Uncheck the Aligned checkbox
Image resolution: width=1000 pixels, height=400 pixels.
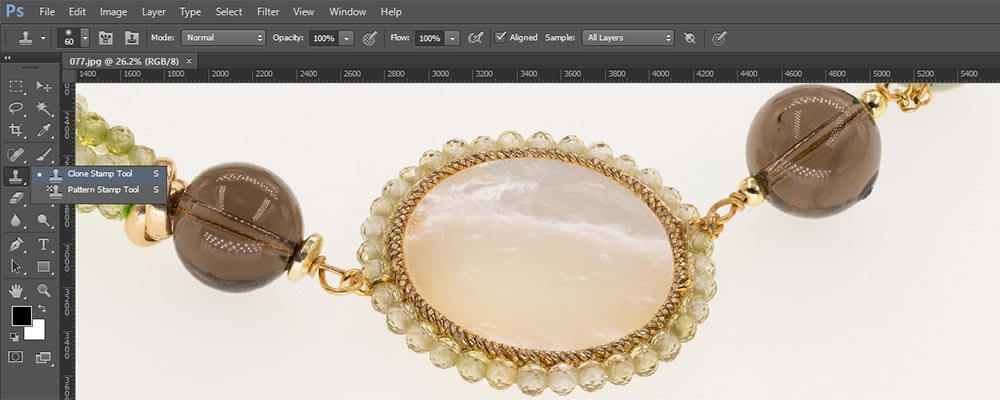click(501, 38)
